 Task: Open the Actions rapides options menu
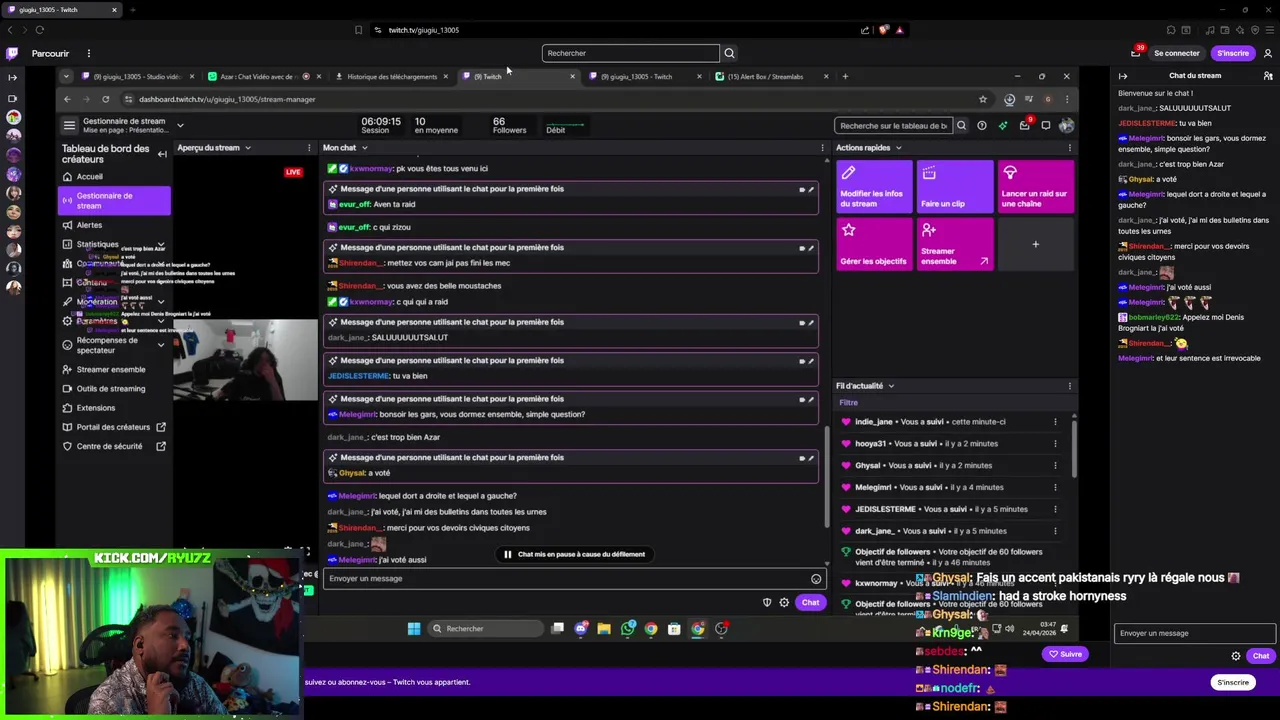click(x=1069, y=148)
